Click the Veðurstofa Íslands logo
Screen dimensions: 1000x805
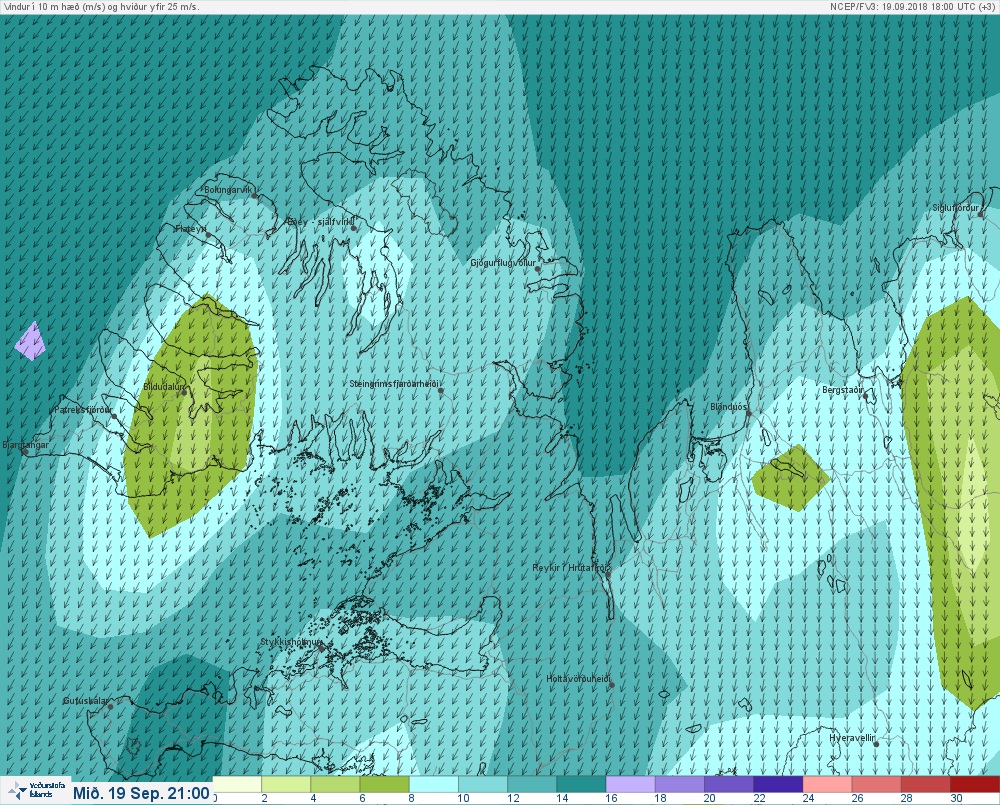[35, 791]
